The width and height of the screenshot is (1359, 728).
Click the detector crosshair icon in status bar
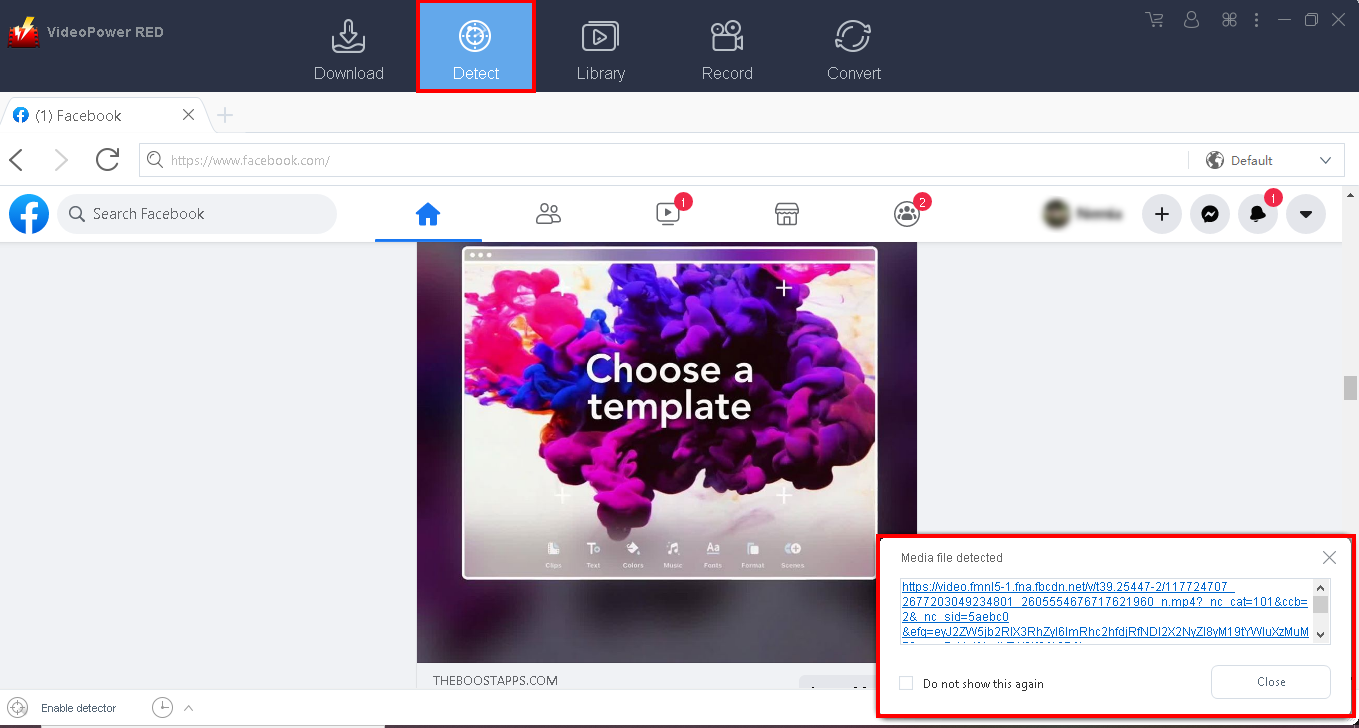point(17,707)
